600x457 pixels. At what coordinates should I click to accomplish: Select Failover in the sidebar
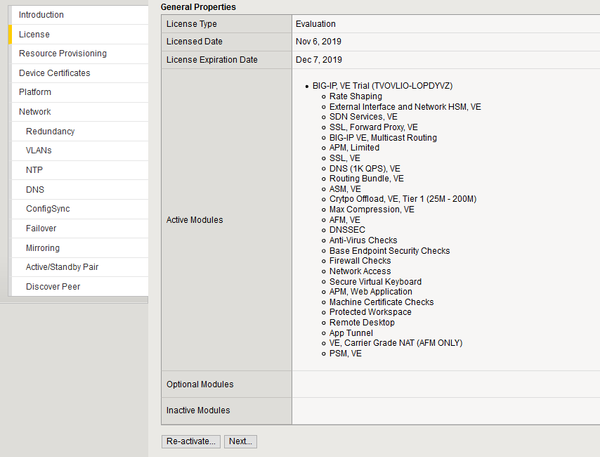[x=42, y=228]
